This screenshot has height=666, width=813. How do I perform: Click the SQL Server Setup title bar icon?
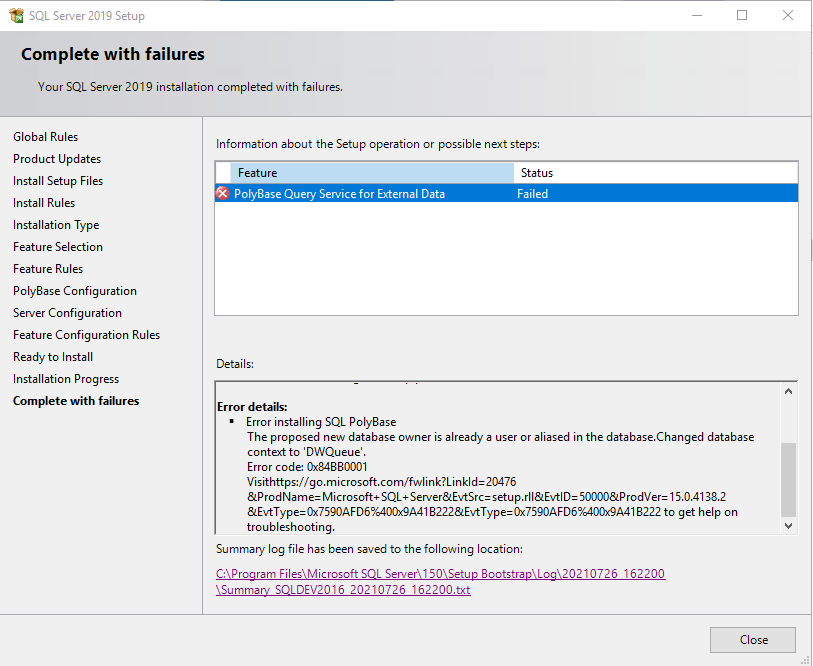pos(16,16)
